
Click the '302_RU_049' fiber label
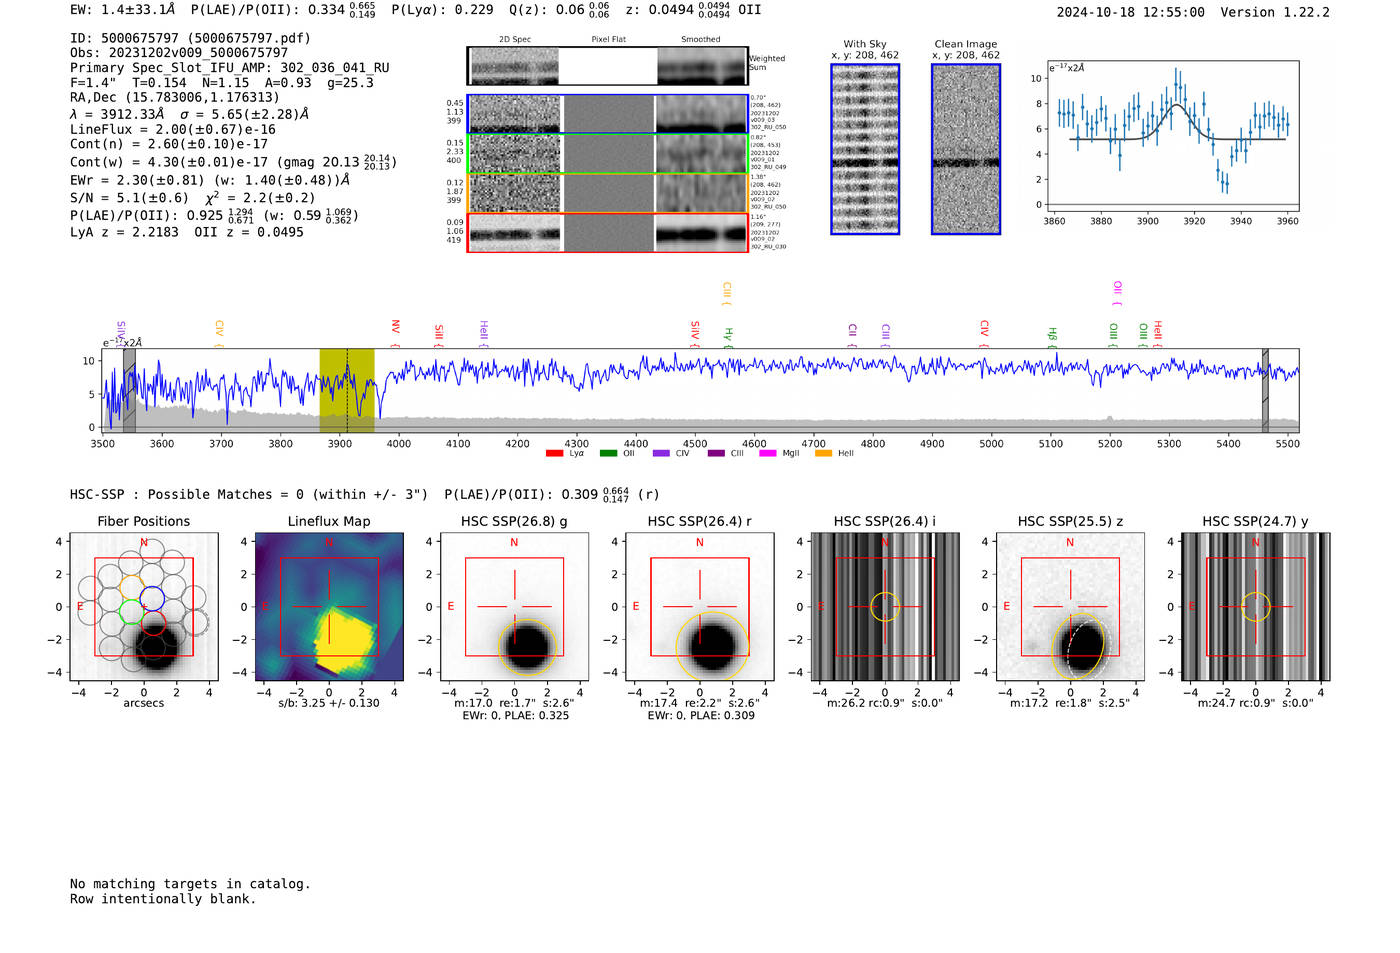pyautogui.click(x=768, y=167)
